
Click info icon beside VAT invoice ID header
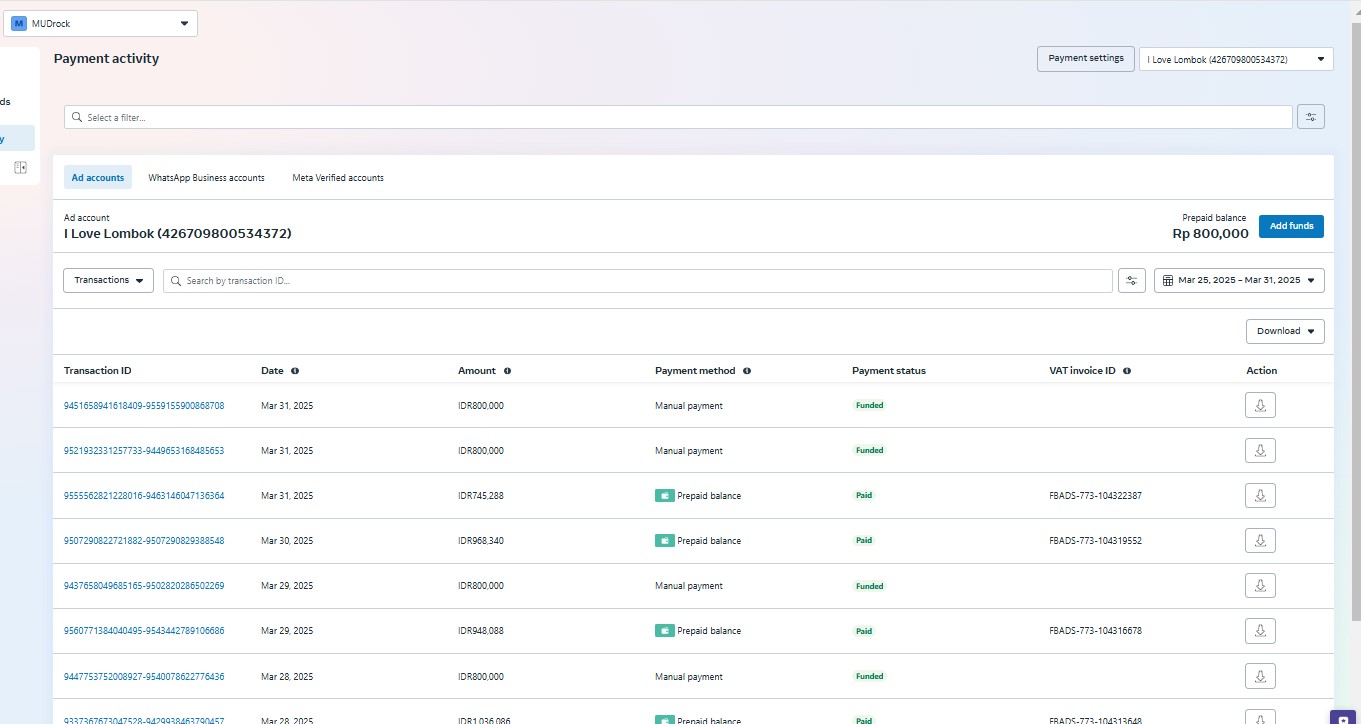[x=1127, y=371]
